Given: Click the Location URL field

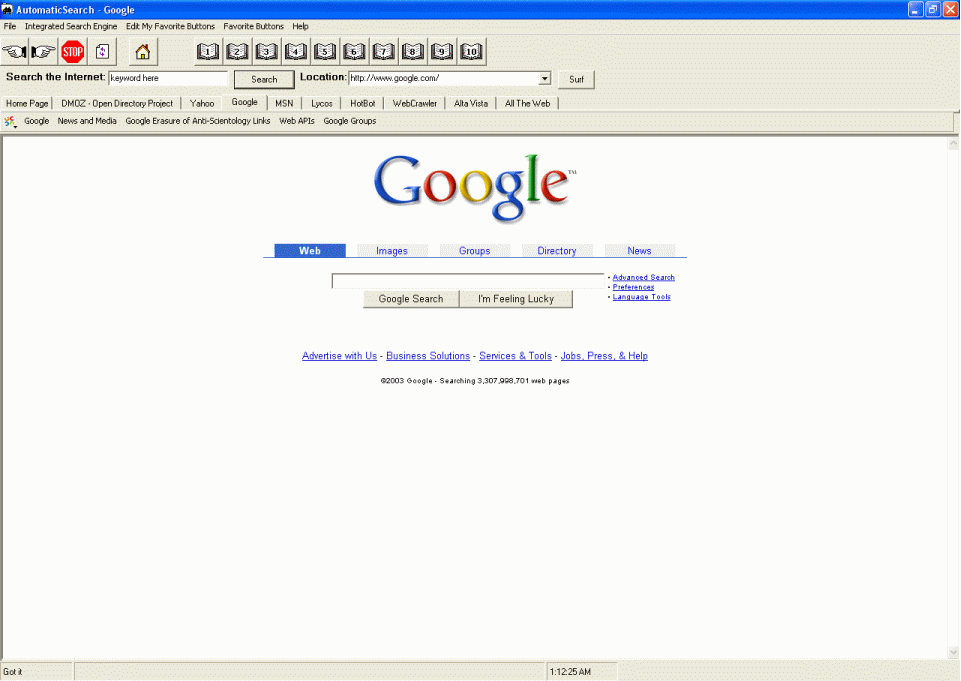Looking at the screenshot, I should (444, 78).
